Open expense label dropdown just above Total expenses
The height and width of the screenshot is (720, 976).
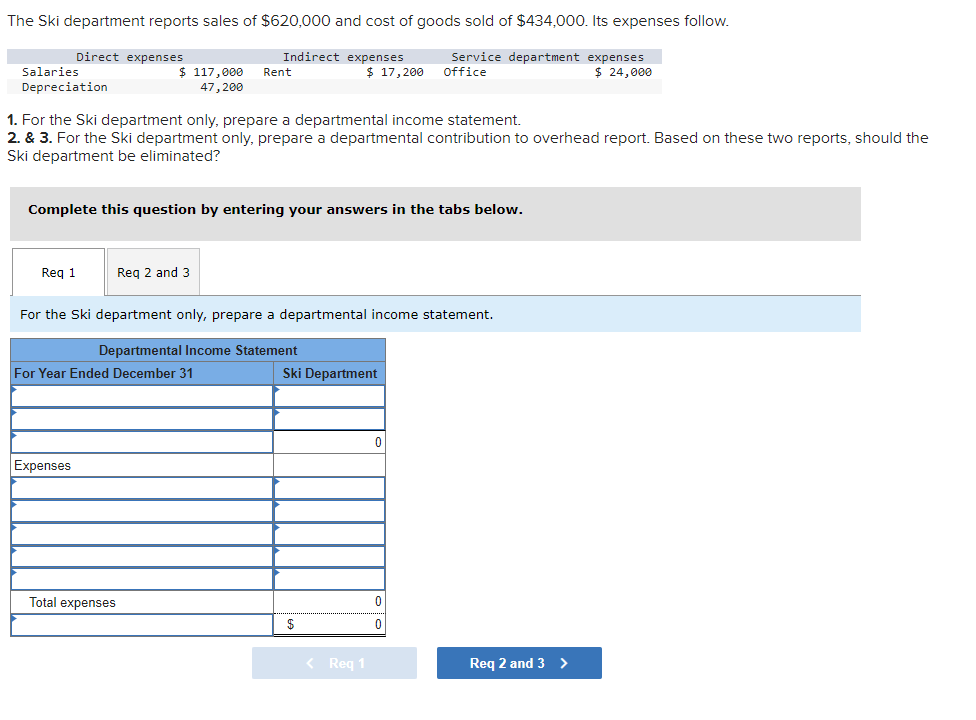(142, 579)
